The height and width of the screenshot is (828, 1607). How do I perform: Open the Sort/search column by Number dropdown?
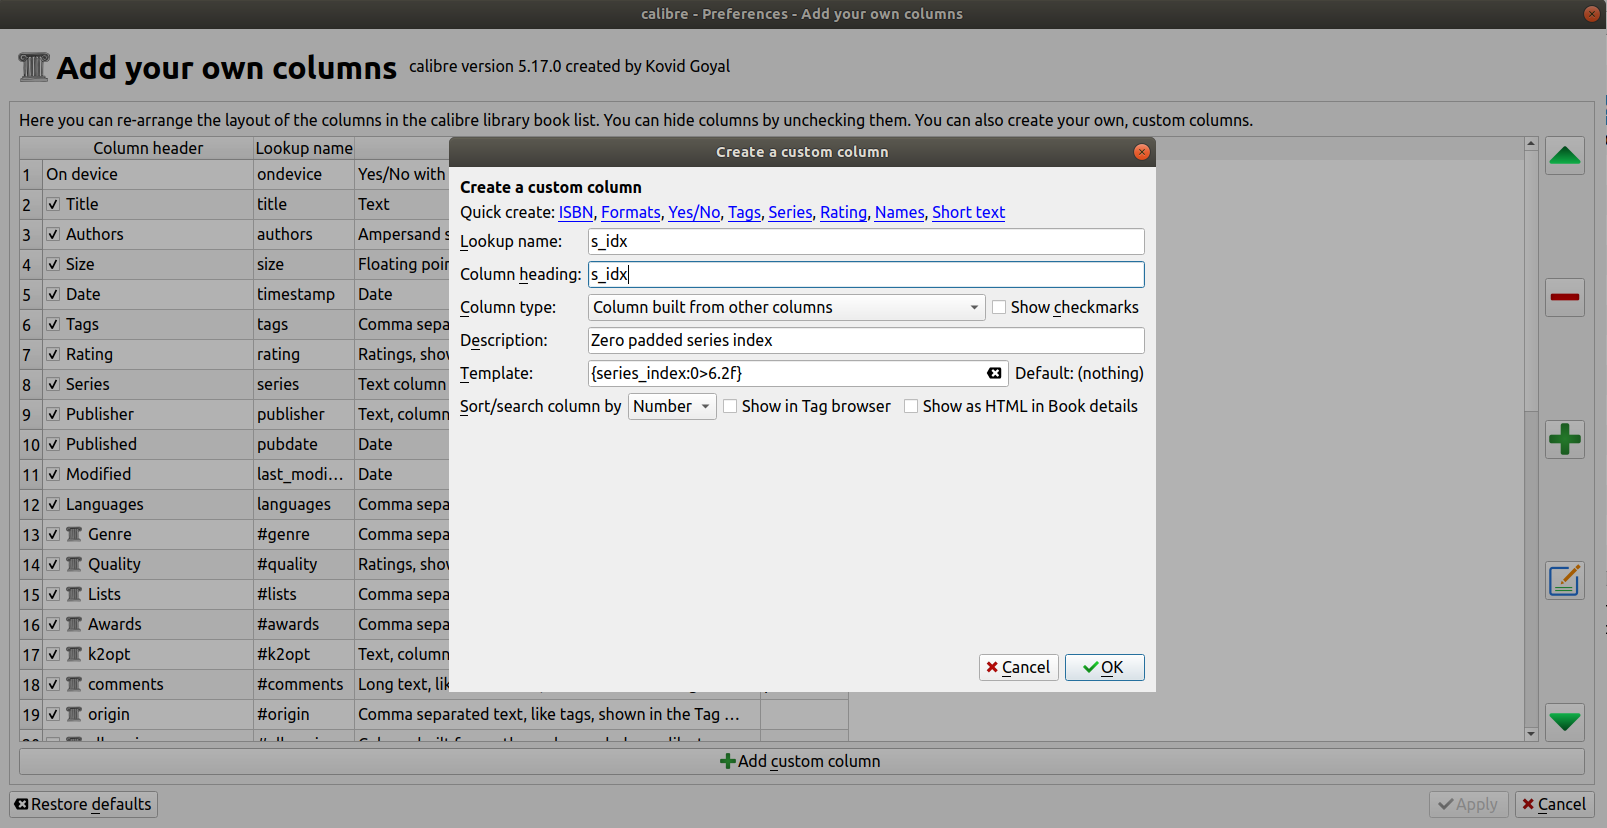[672, 406]
